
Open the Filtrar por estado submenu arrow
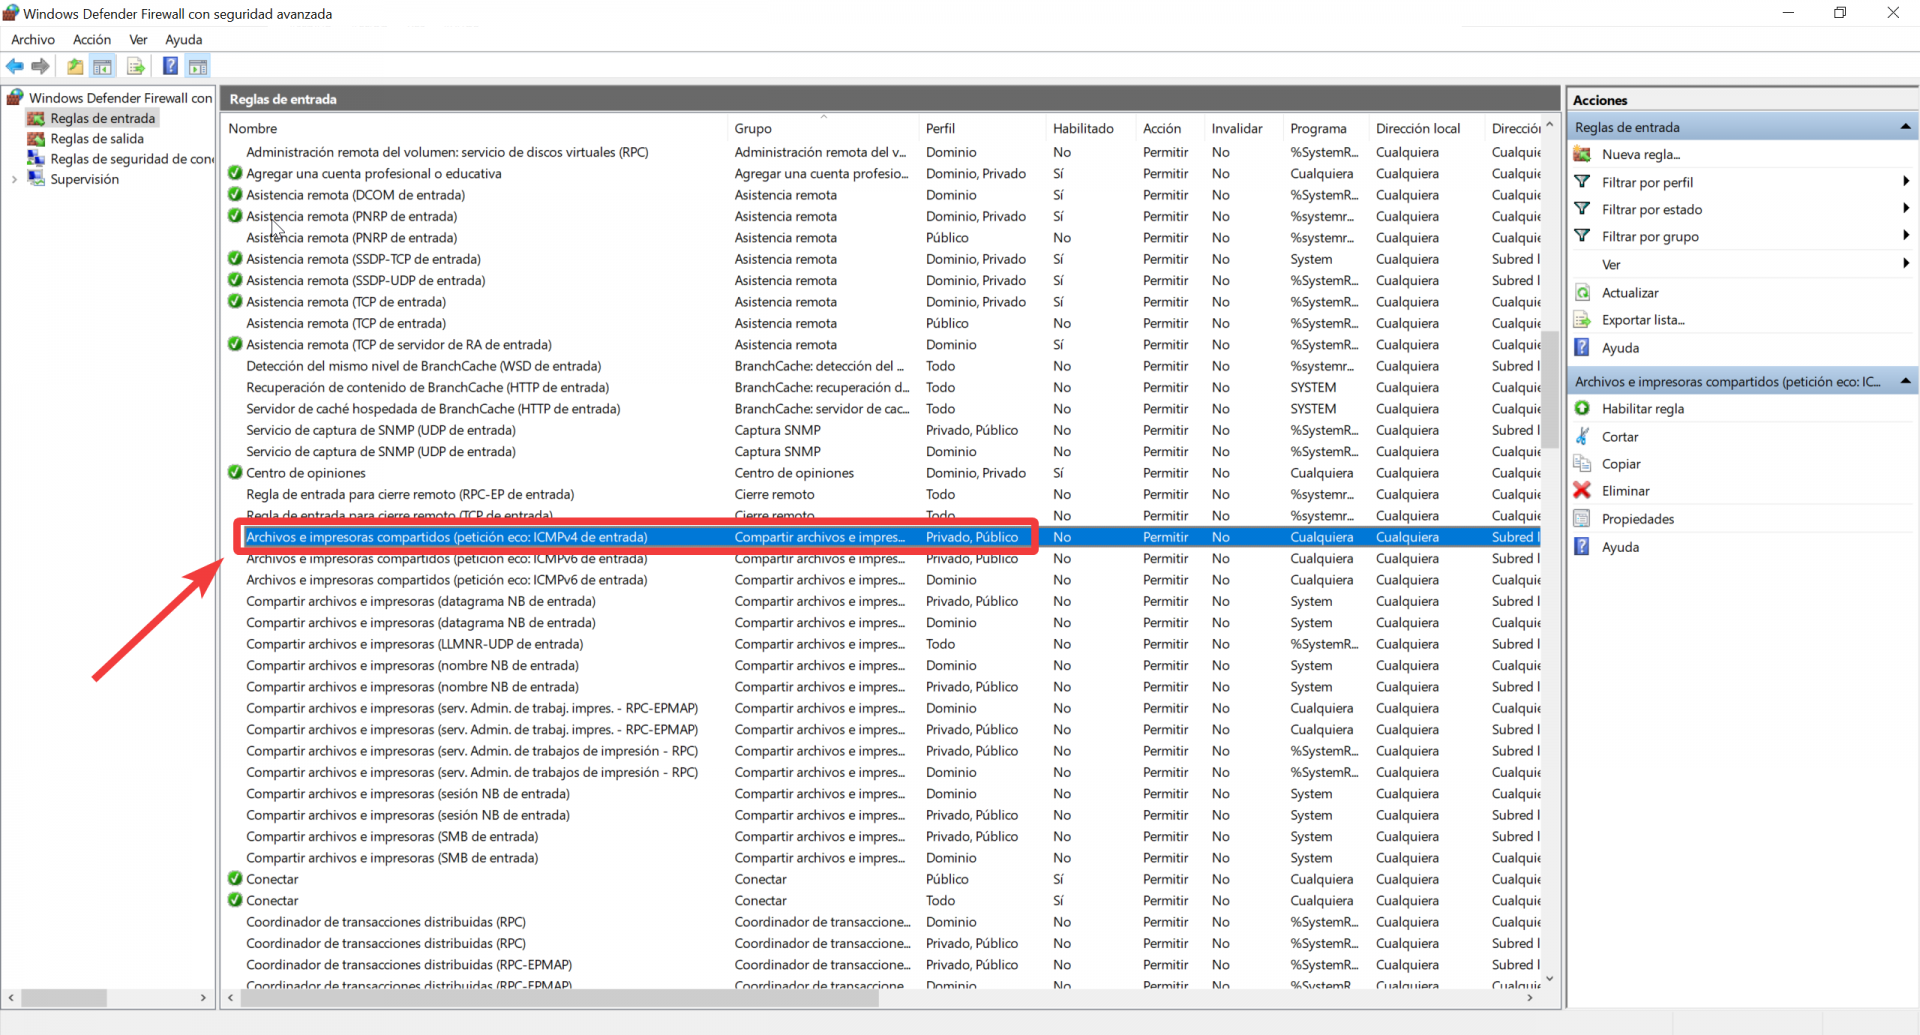(x=1906, y=209)
